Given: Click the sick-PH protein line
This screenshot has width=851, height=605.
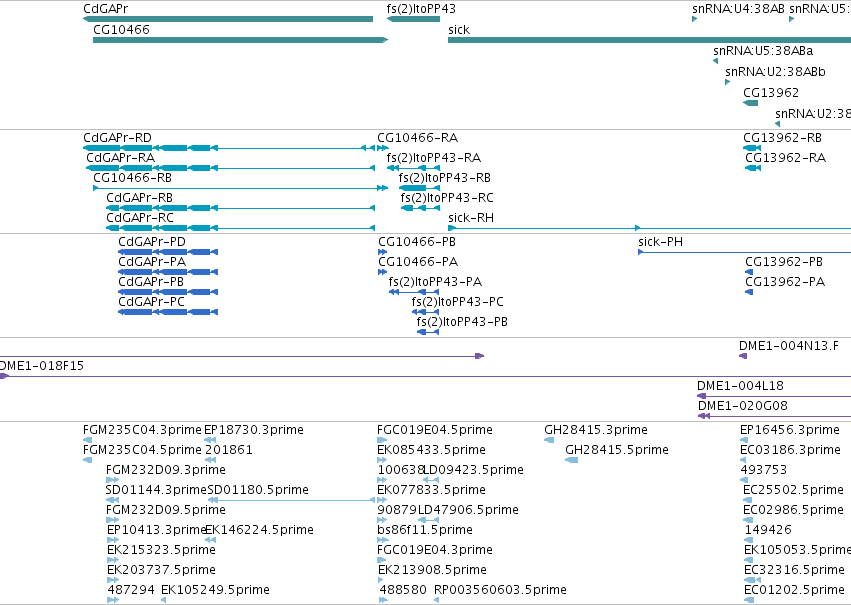Looking at the screenshot, I should (x=744, y=252).
